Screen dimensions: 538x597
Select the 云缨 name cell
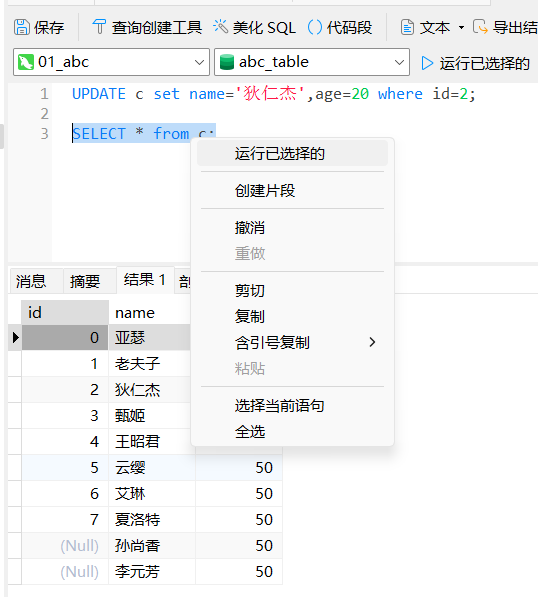[152, 468]
